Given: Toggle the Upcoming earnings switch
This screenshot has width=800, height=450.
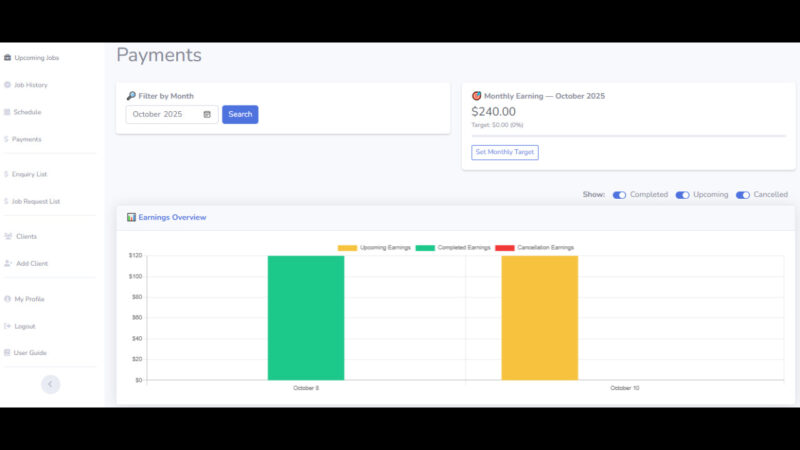Looking at the screenshot, I should coord(682,195).
